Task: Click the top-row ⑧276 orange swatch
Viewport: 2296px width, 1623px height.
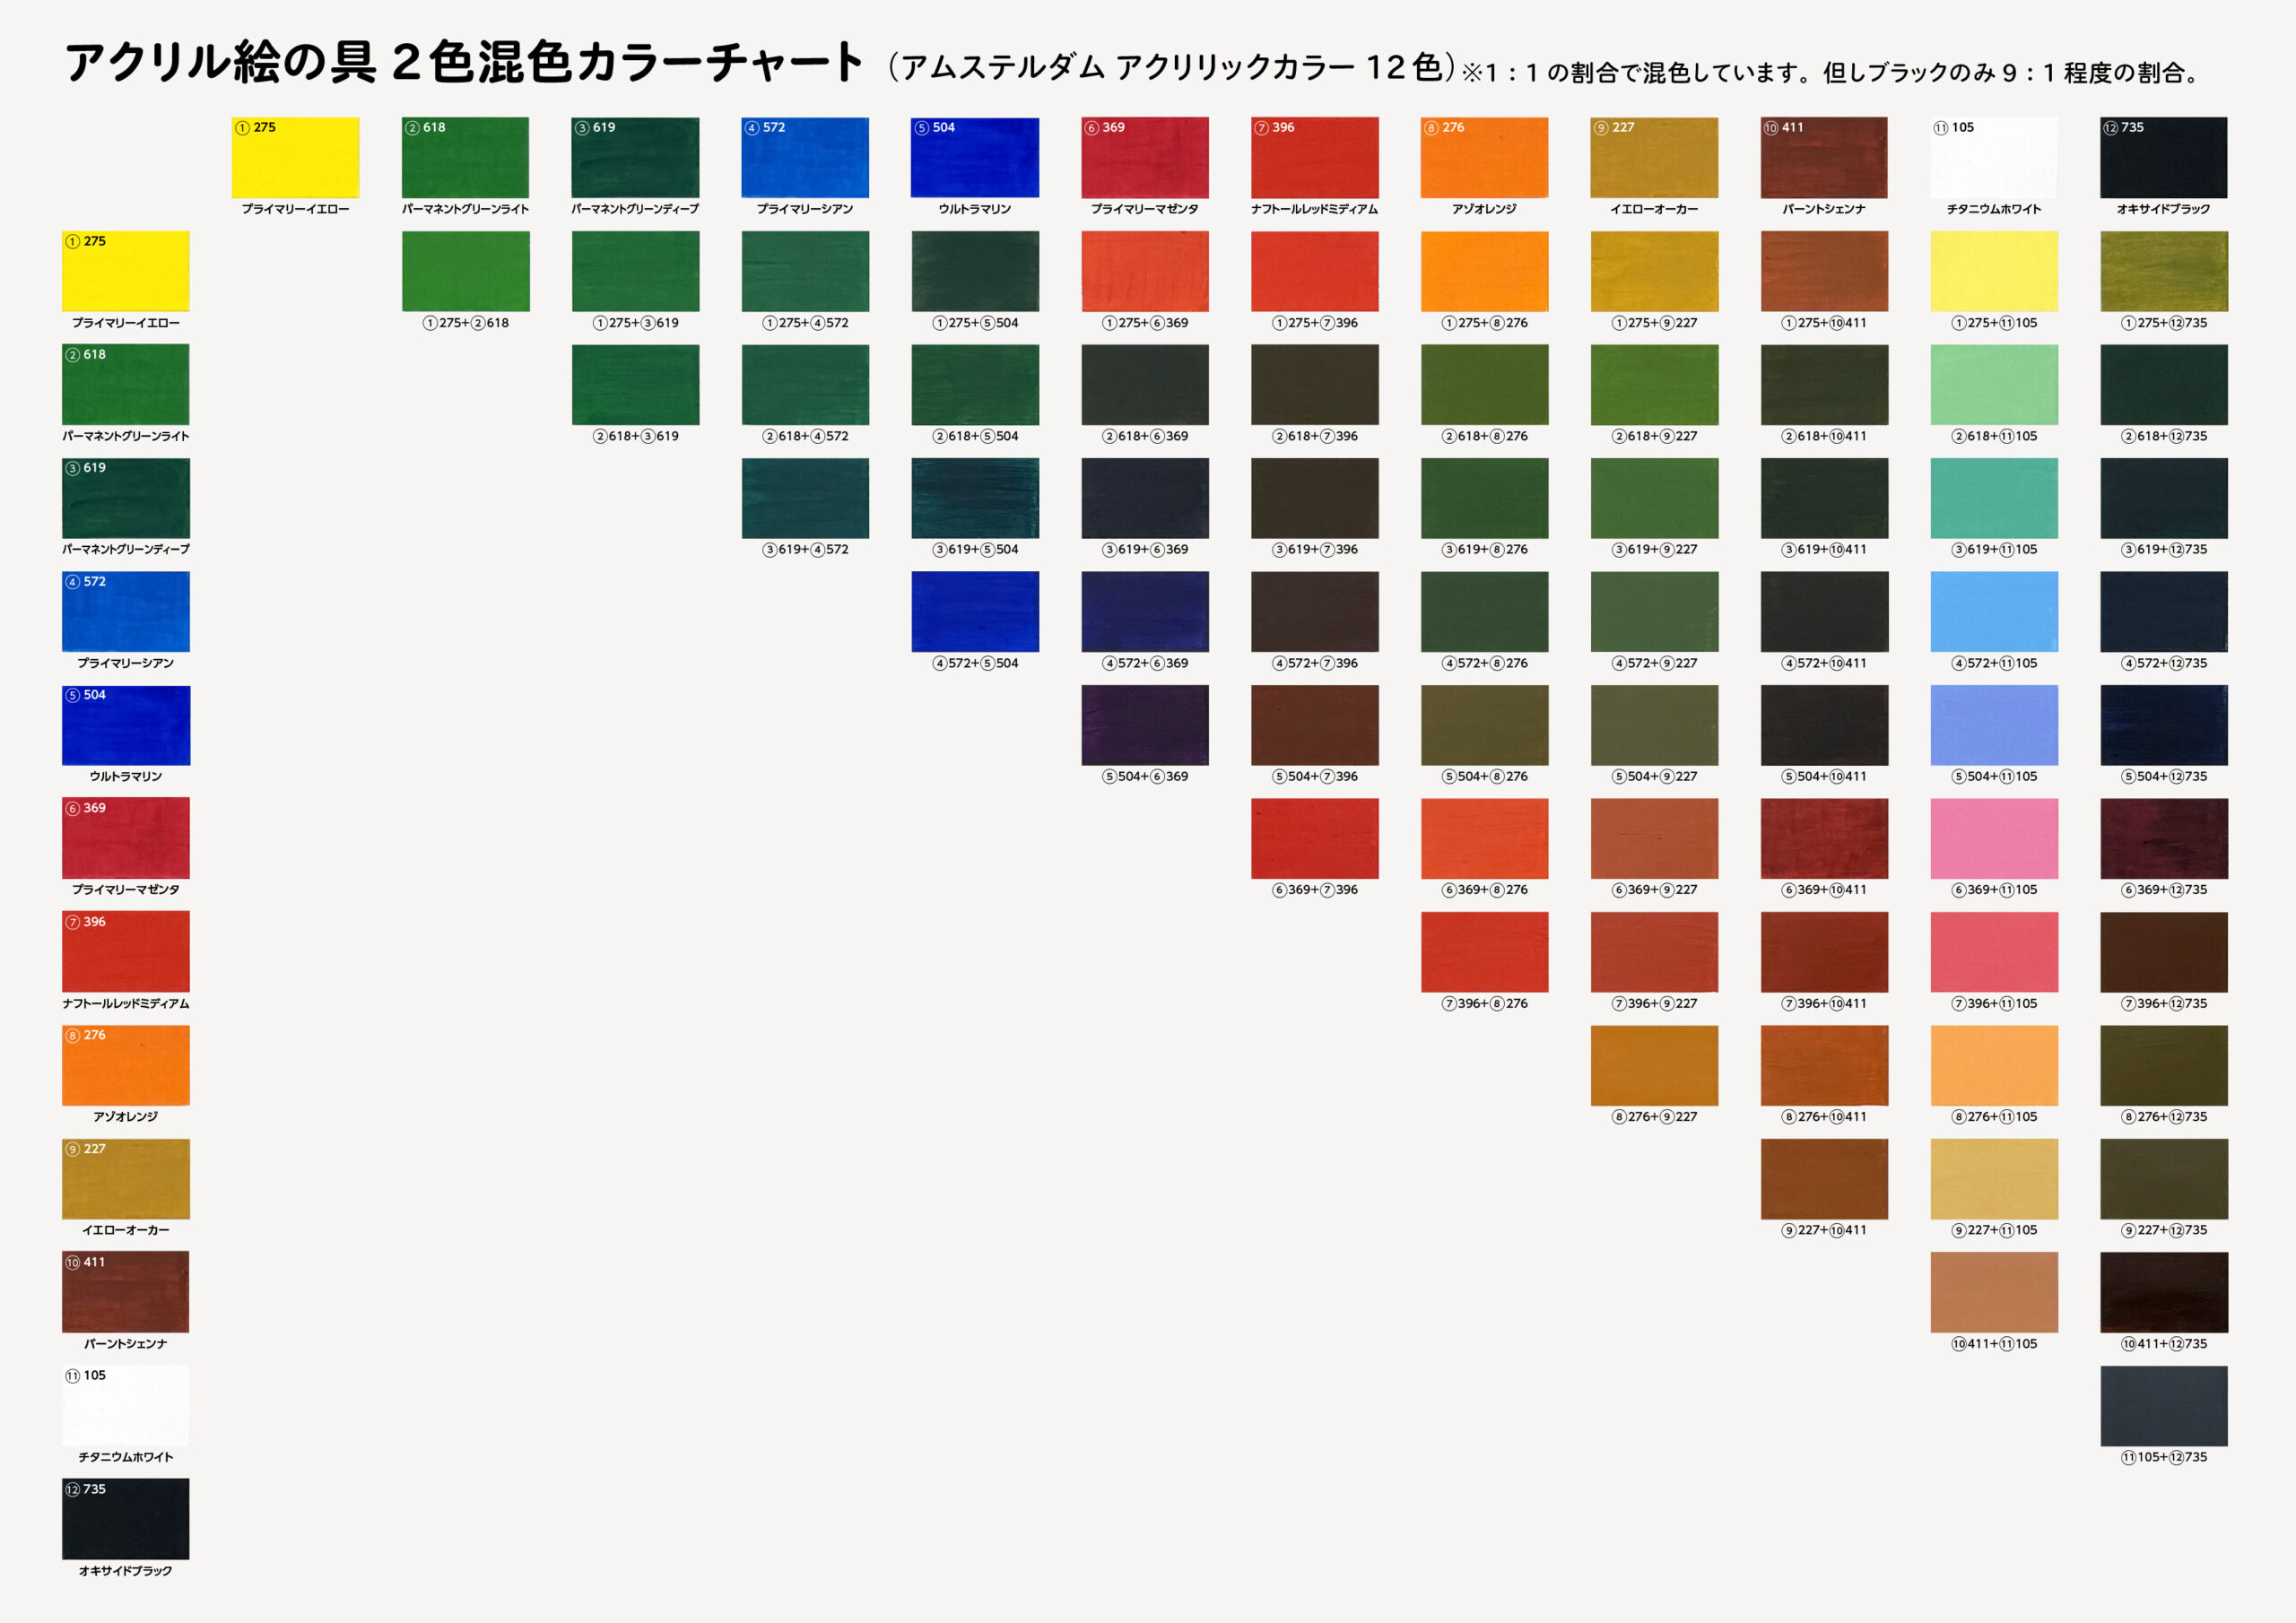Action: point(1484,157)
